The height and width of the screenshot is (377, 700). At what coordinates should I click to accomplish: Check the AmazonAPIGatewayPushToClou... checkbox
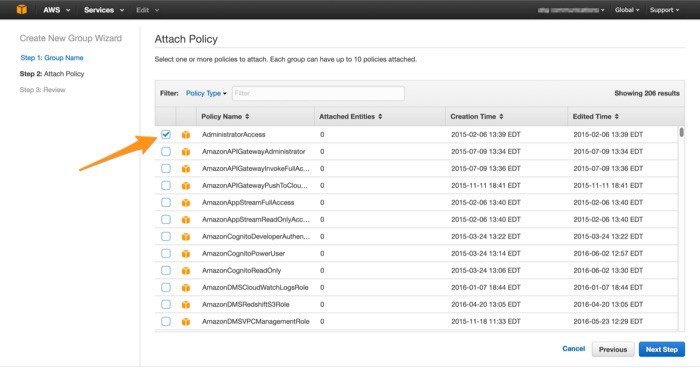[166, 185]
